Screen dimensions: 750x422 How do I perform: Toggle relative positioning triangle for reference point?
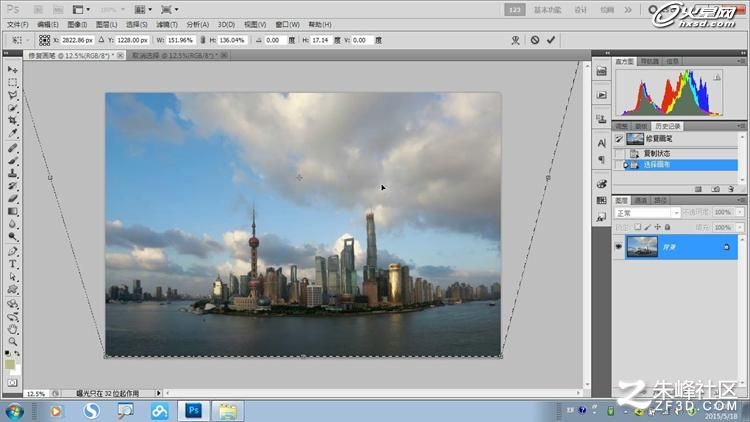point(101,40)
